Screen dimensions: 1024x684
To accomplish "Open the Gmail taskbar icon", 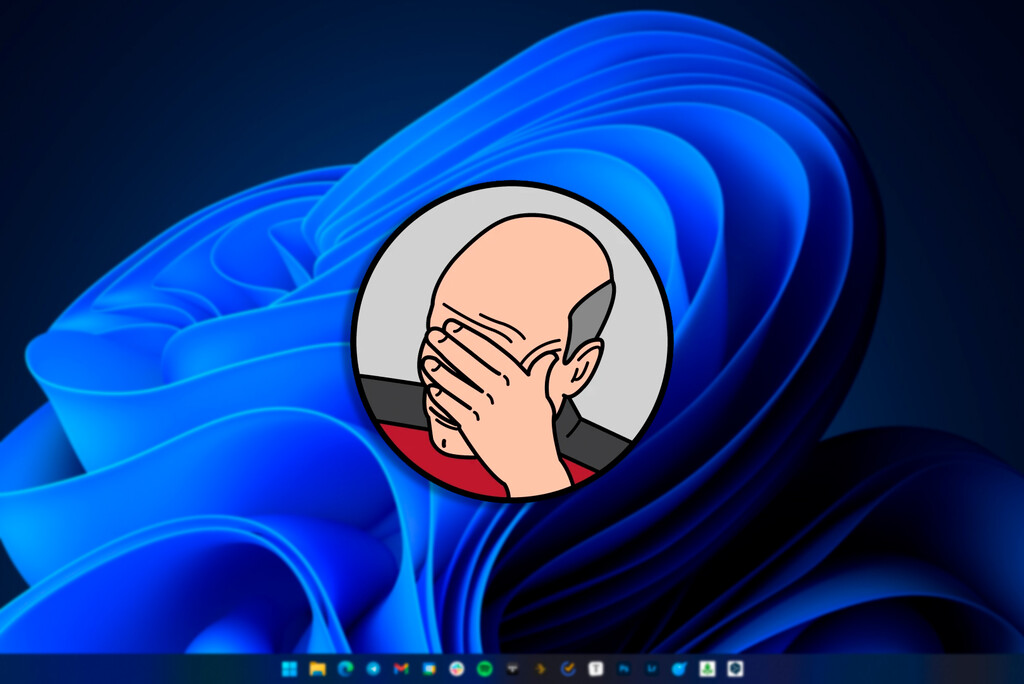I will 401,669.
